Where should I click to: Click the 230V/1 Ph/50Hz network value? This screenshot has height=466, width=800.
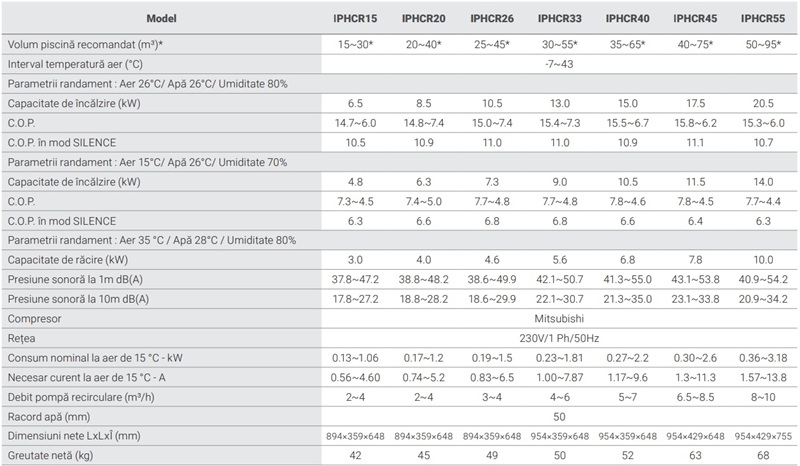[x=558, y=337]
